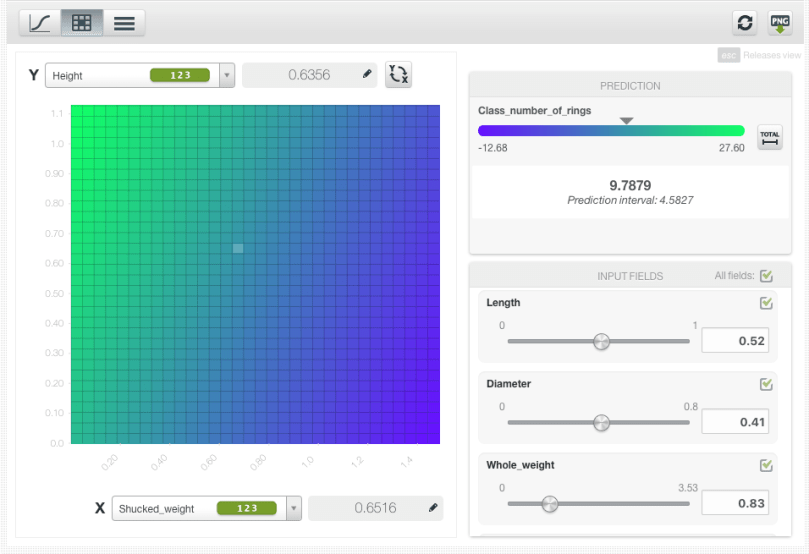Click the Diameter value input box
The width and height of the screenshot is (809, 554).
(x=735, y=422)
